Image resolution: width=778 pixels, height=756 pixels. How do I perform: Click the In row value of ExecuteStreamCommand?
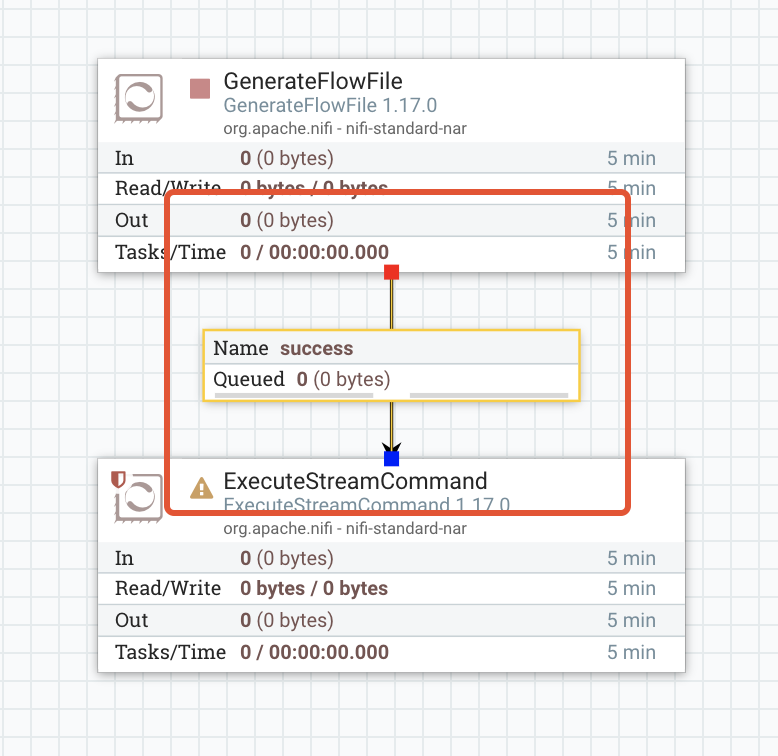(287, 558)
